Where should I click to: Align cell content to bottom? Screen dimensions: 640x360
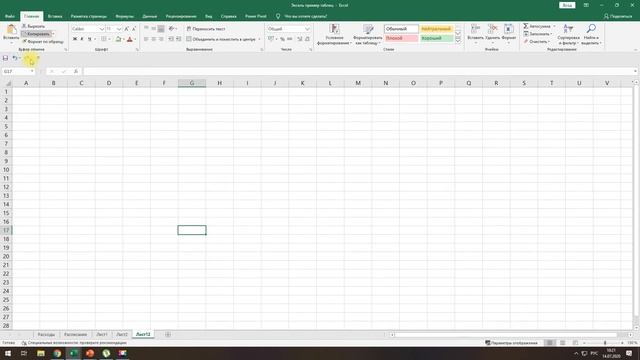click(x=161, y=29)
